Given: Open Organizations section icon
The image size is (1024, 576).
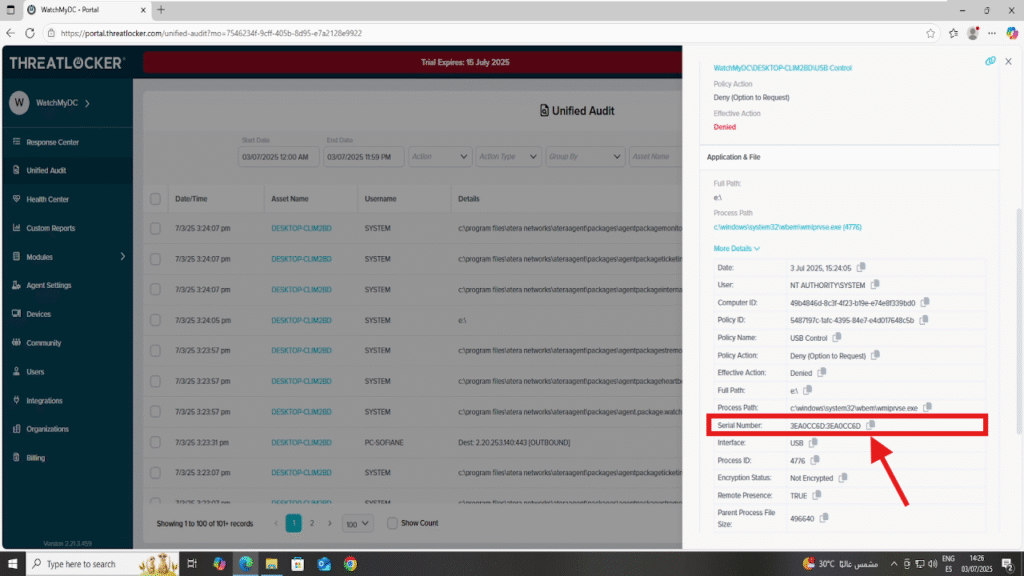Looking at the screenshot, I should click(16, 428).
